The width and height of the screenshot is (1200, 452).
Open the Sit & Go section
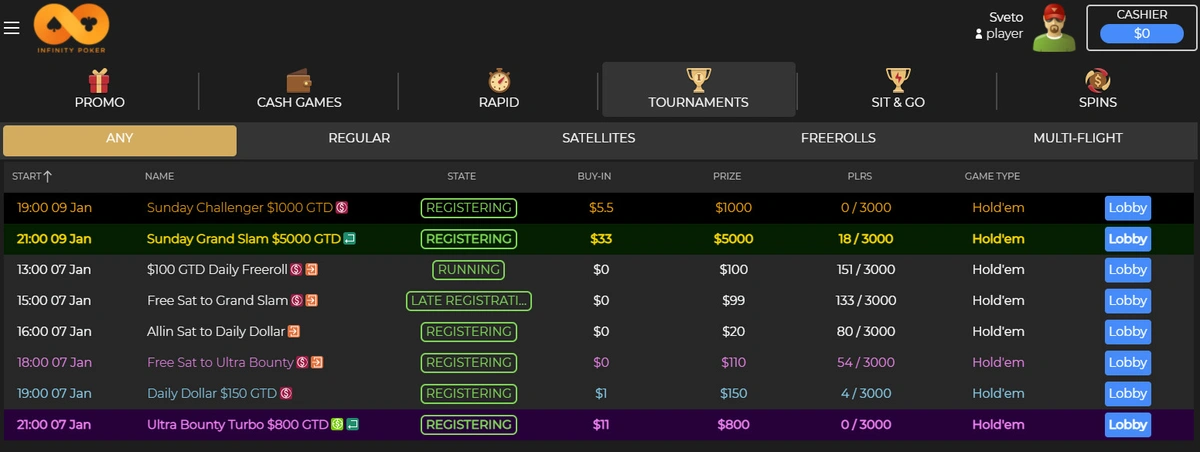pyautogui.click(x=898, y=89)
